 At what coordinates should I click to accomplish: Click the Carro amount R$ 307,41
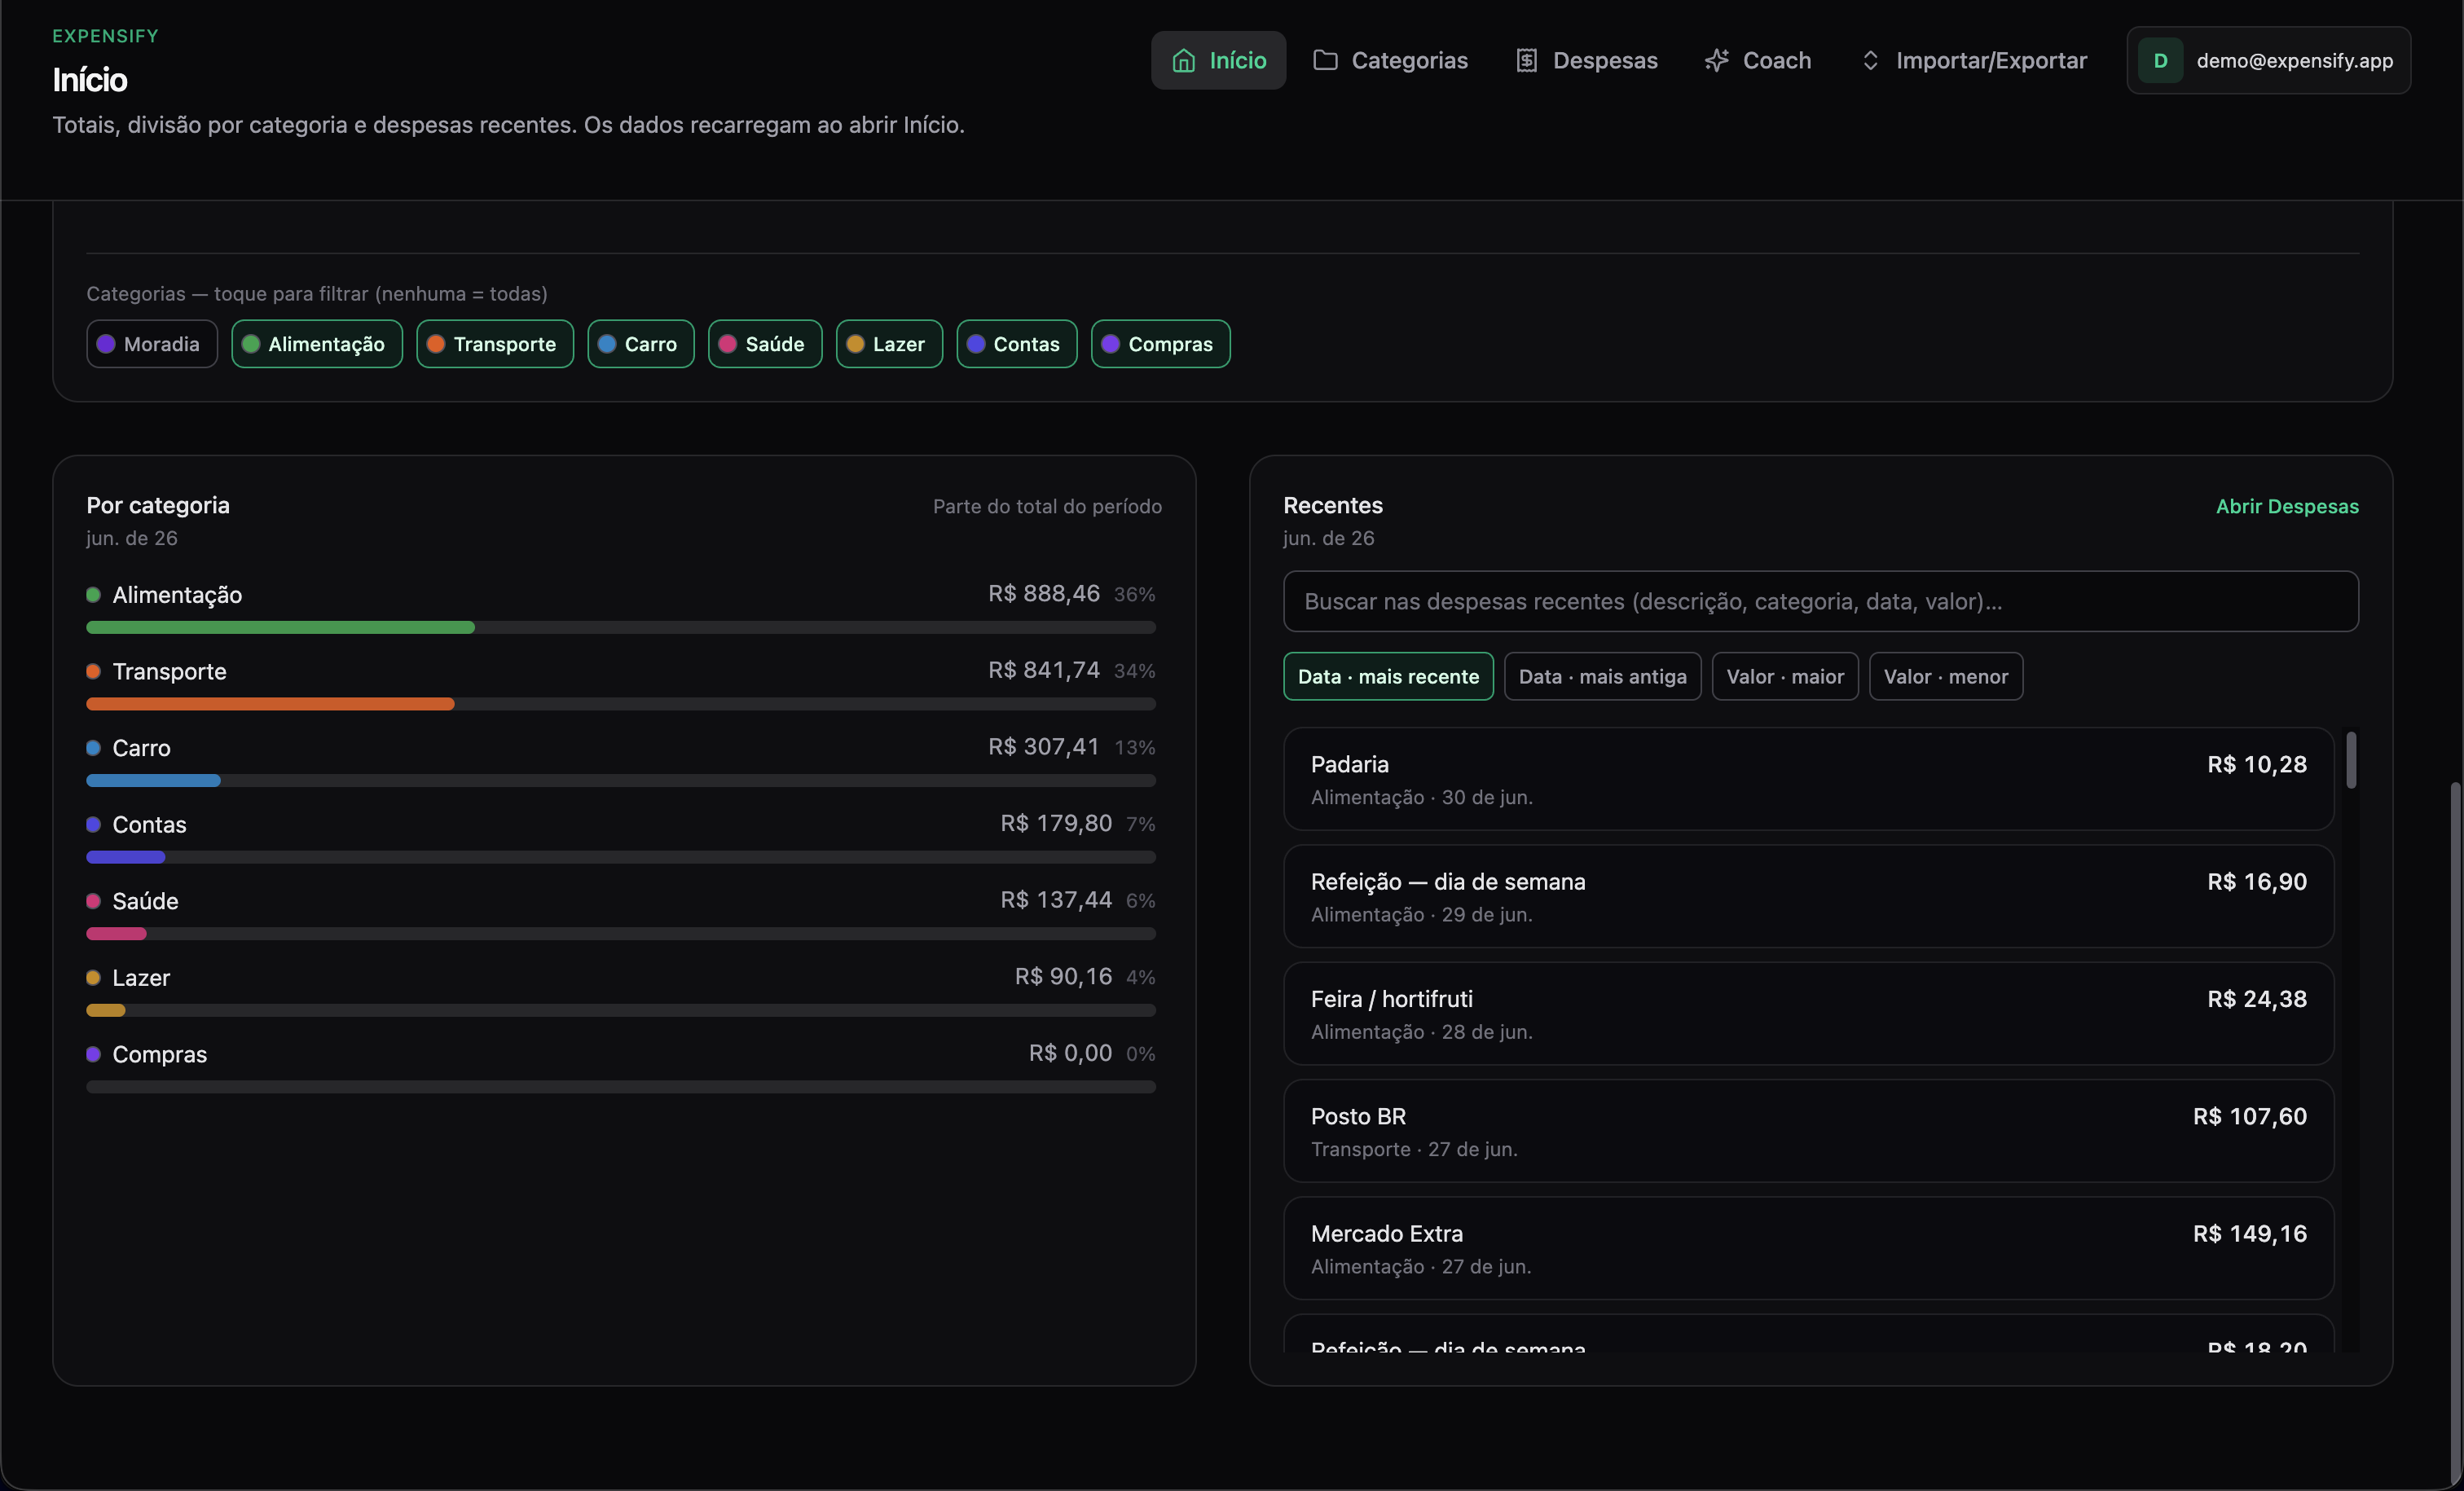click(x=1044, y=747)
